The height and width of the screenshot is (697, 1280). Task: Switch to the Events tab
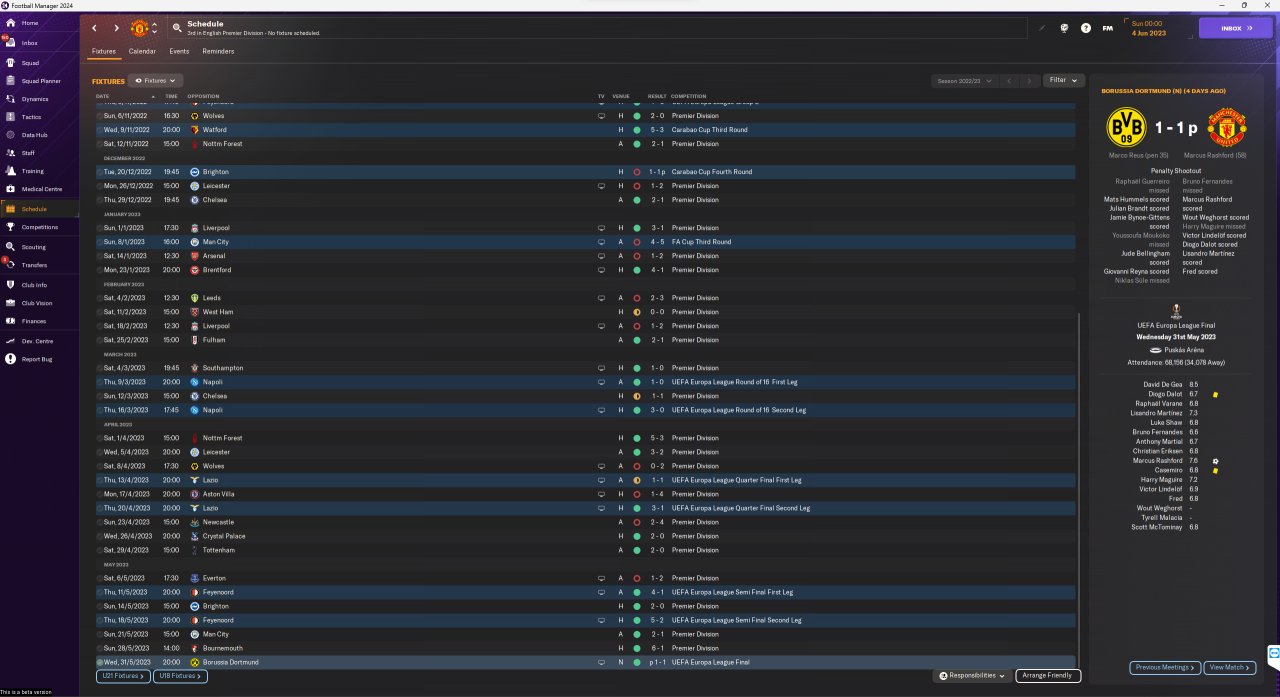pyautogui.click(x=179, y=51)
